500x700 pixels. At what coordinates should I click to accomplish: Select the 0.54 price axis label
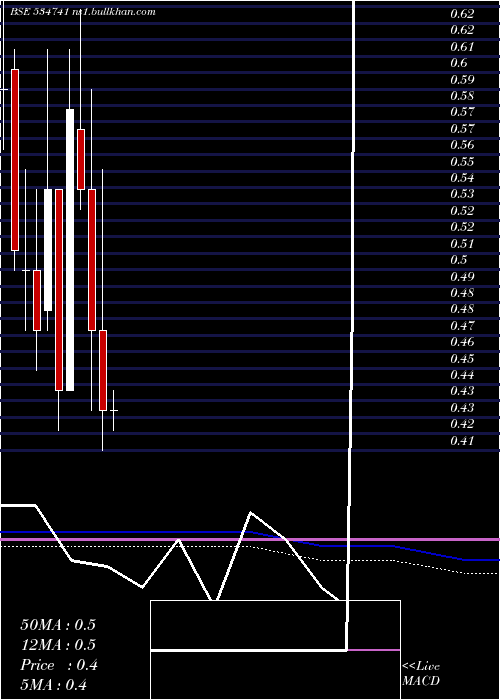[462, 178]
